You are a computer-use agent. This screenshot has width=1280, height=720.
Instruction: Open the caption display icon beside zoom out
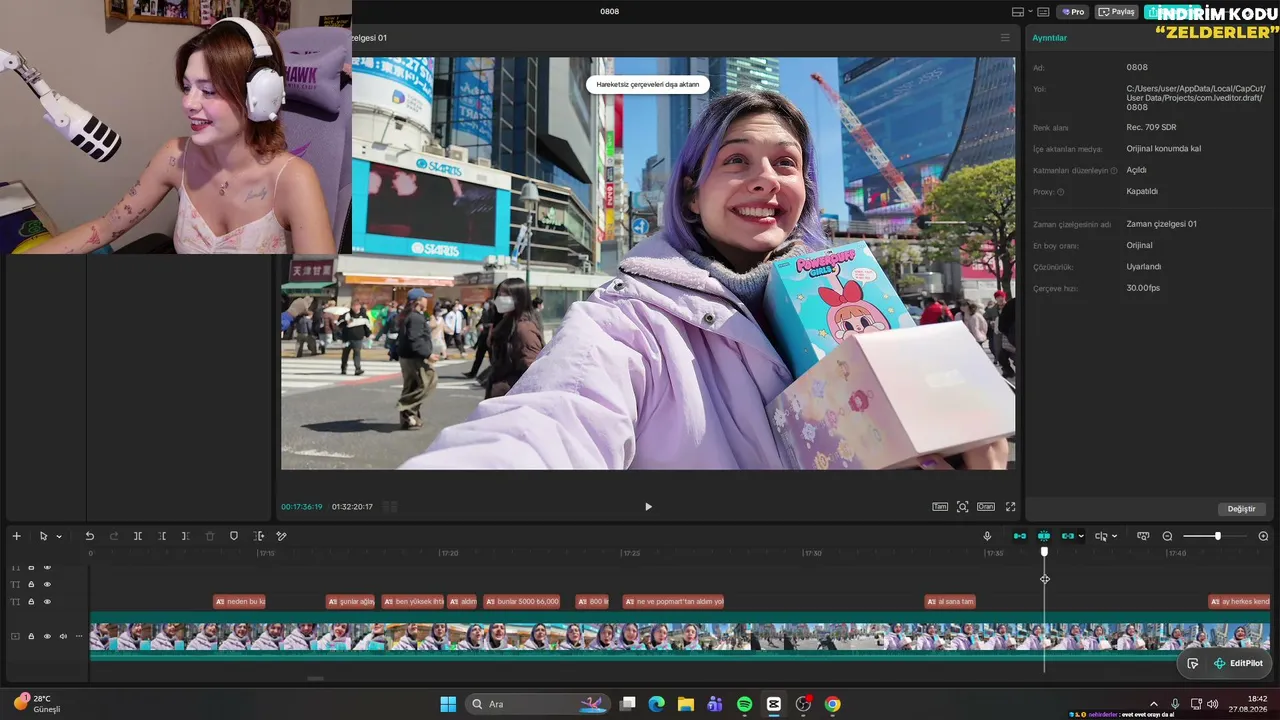1143,536
